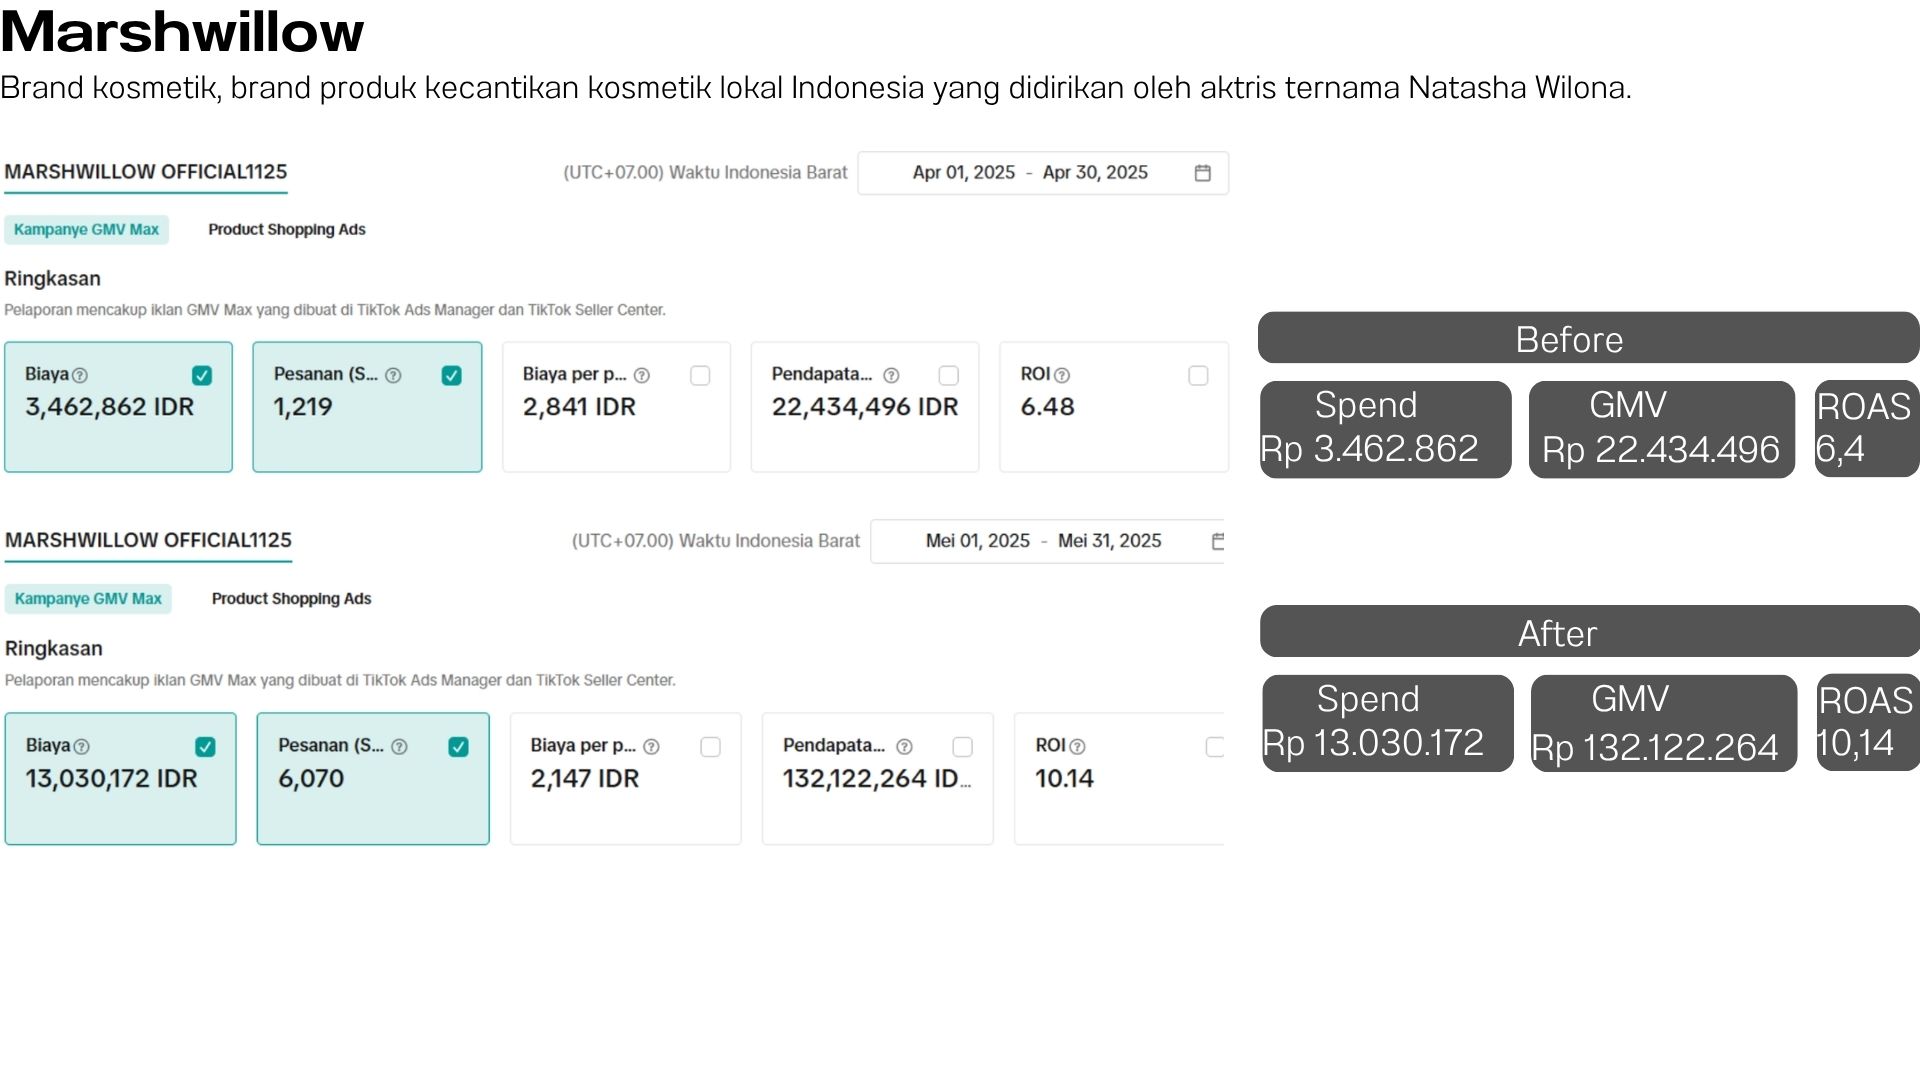This screenshot has width=1920, height=1080.
Task: Click the help icon beside Biaya in April summary
Action: coord(80,375)
